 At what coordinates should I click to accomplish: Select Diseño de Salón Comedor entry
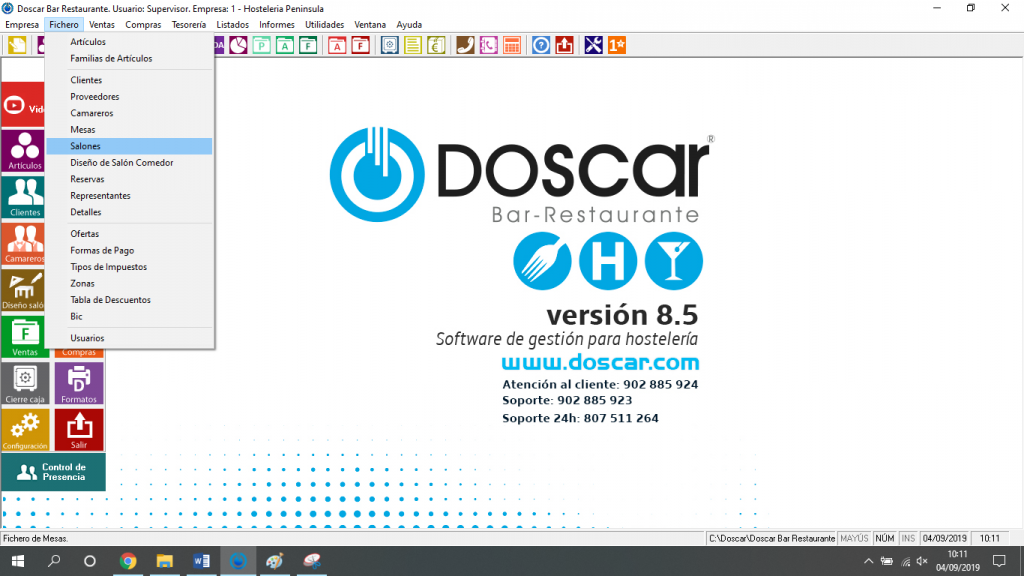coord(129,163)
